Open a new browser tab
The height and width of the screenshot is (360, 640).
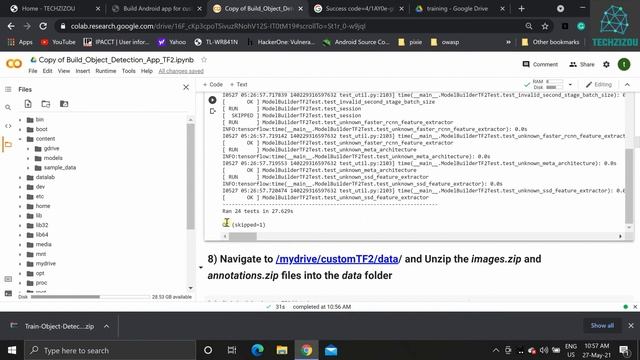pyautogui.click(x=521, y=9)
